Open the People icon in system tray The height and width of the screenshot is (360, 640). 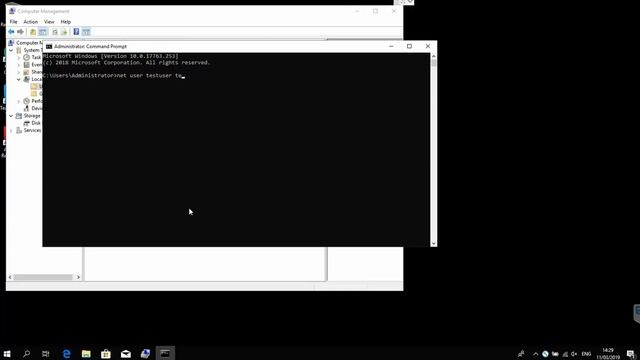coord(521,354)
